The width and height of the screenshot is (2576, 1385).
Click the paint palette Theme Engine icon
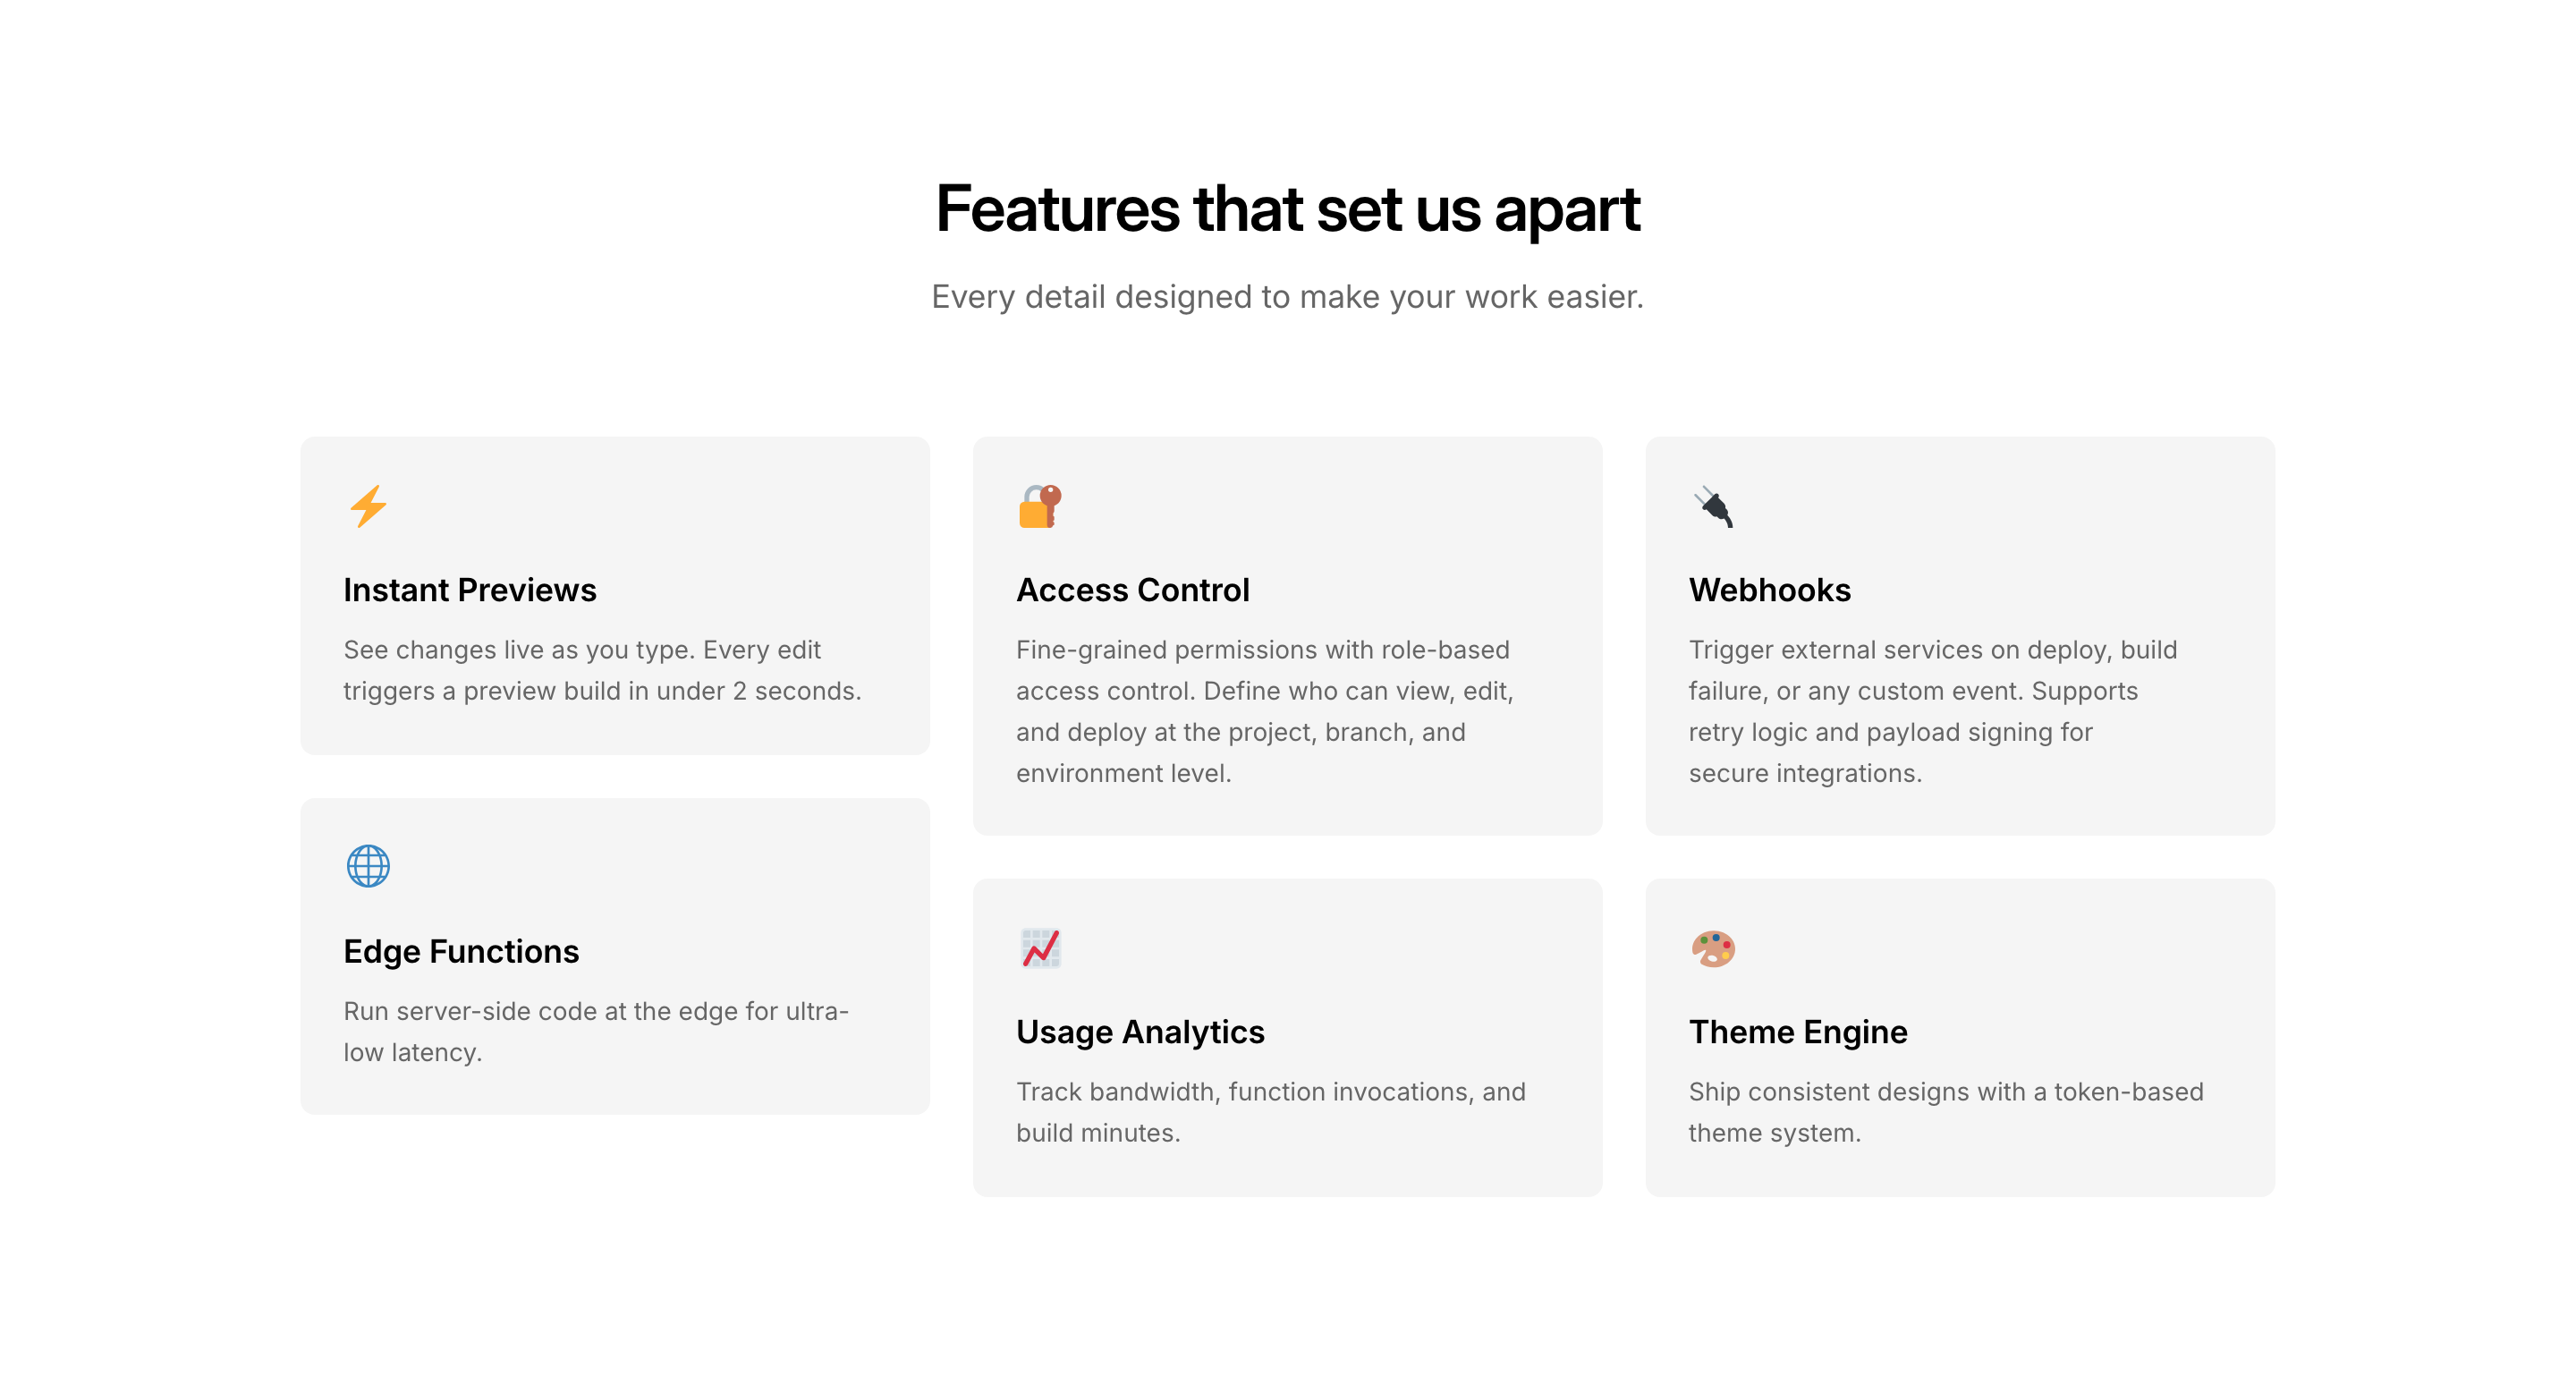pyautogui.click(x=1713, y=947)
